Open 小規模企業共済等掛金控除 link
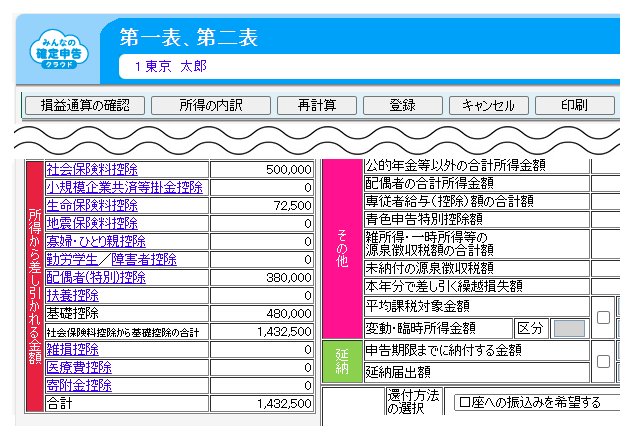The width and height of the screenshot is (638, 432). tap(125, 187)
